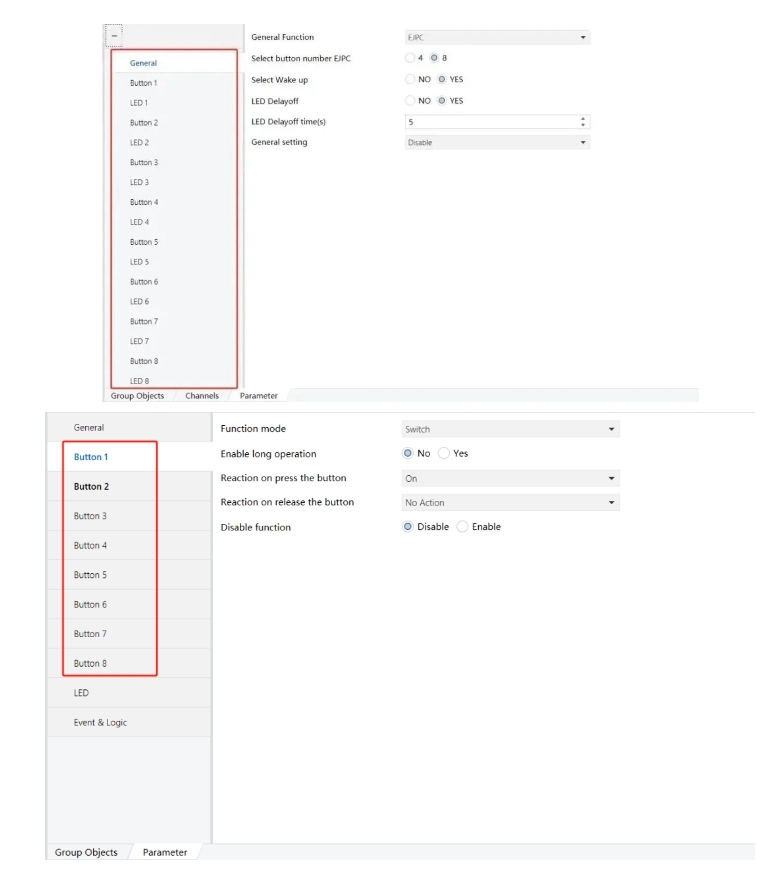
Task: Collapse the tree using the minus icon
Action: click(x=114, y=36)
